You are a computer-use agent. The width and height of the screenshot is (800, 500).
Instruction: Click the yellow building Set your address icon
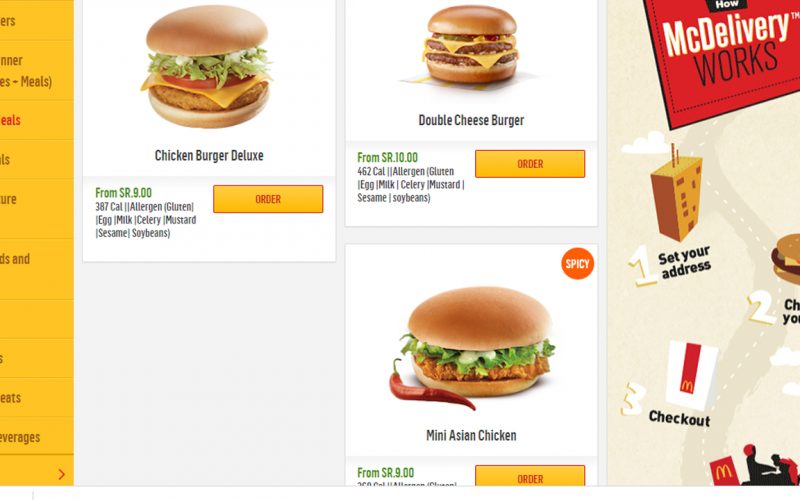click(x=676, y=194)
